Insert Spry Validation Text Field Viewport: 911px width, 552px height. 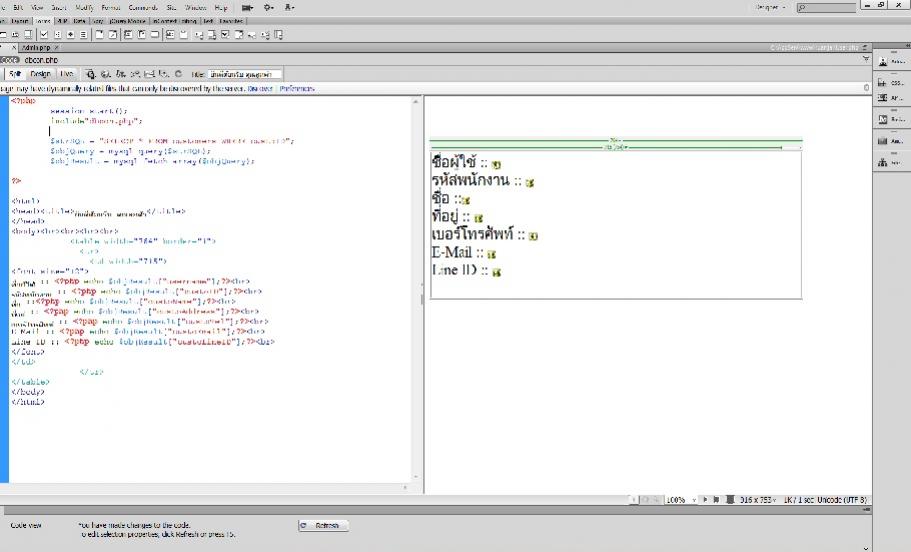pos(199,35)
